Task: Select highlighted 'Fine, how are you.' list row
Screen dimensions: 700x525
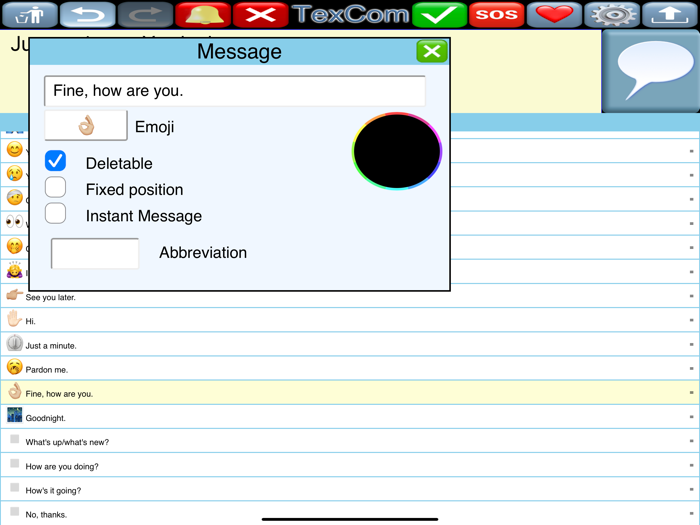Action: [x=350, y=393]
